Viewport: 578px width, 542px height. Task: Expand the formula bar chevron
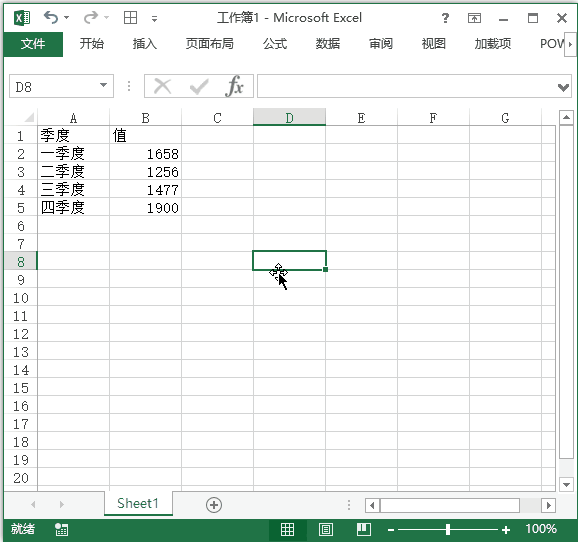click(563, 87)
